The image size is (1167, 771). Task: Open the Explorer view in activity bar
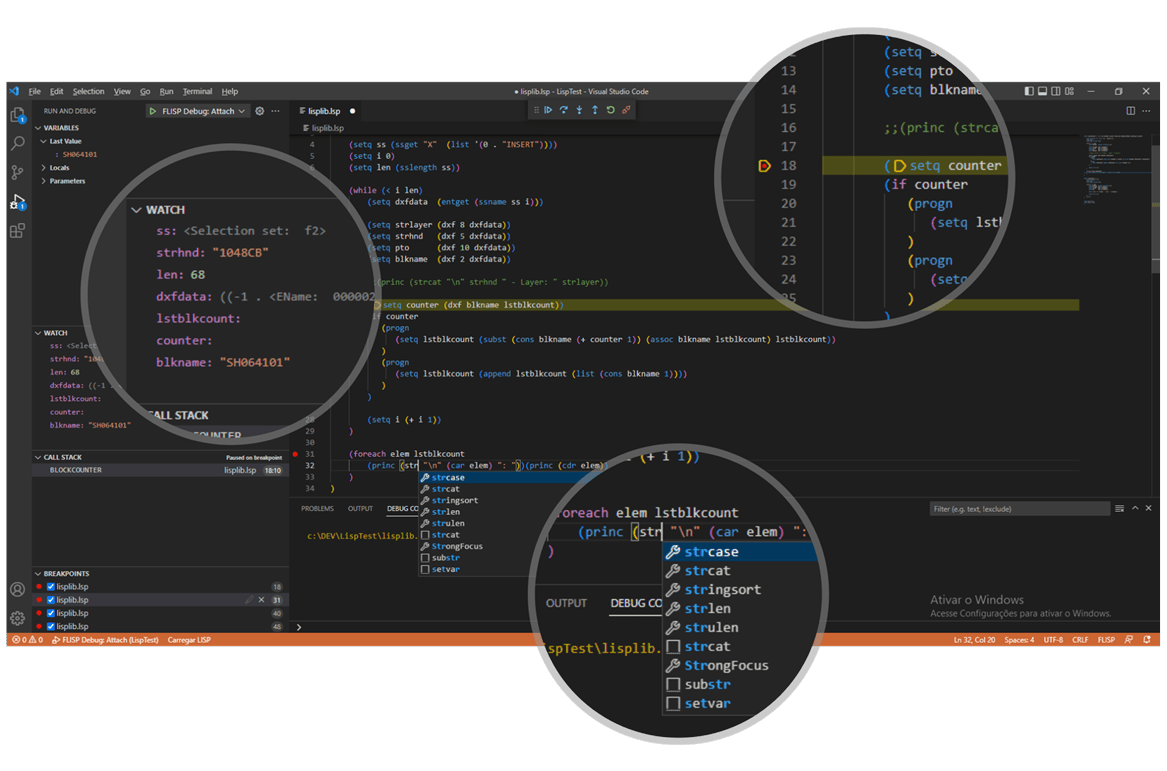click(x=18, y=115)
